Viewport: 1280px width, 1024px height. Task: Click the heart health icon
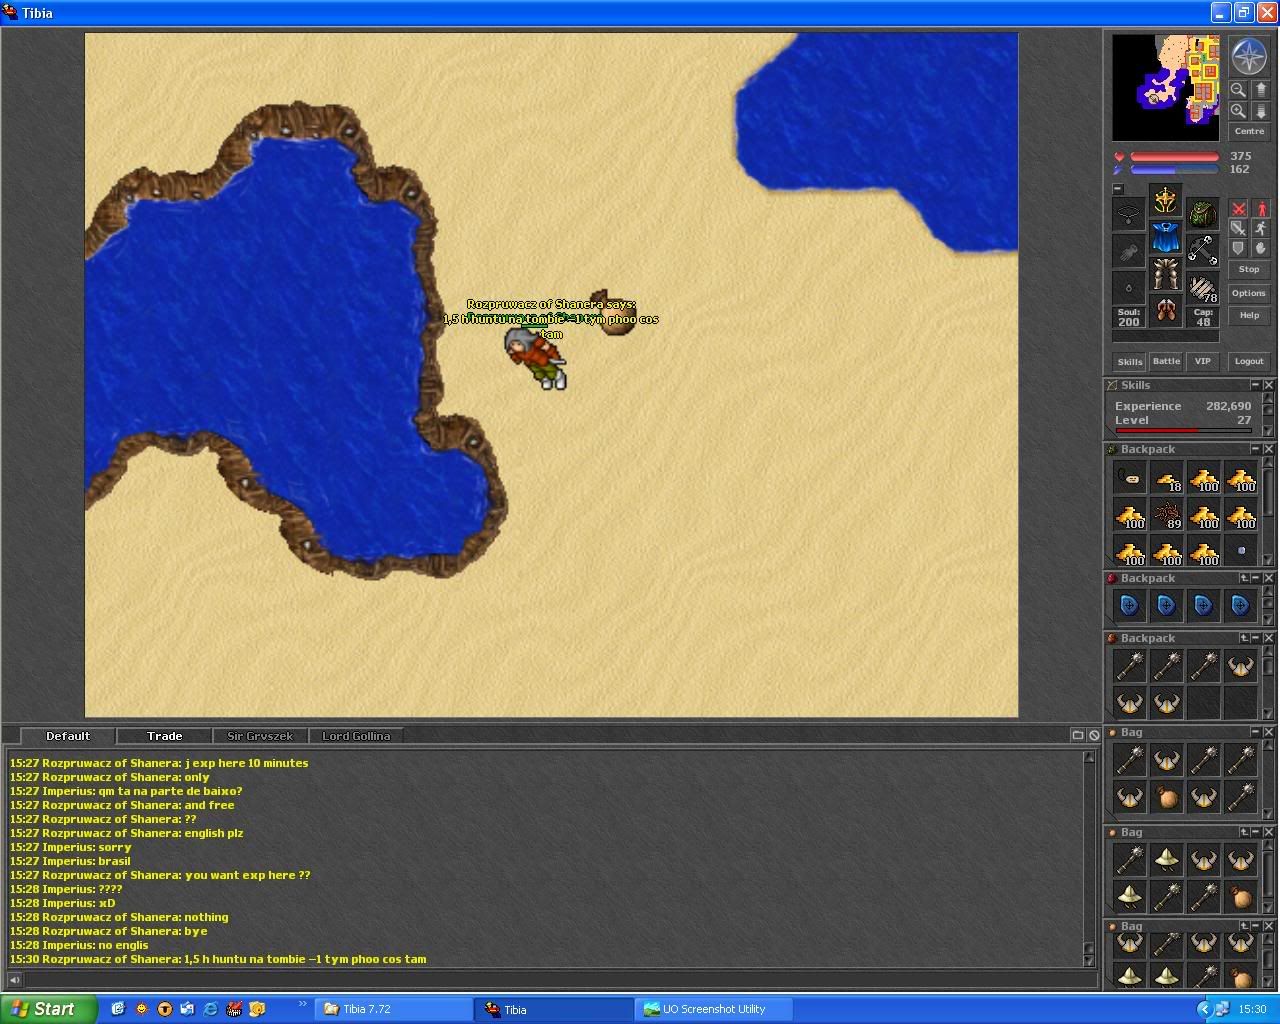[1119, 157]
